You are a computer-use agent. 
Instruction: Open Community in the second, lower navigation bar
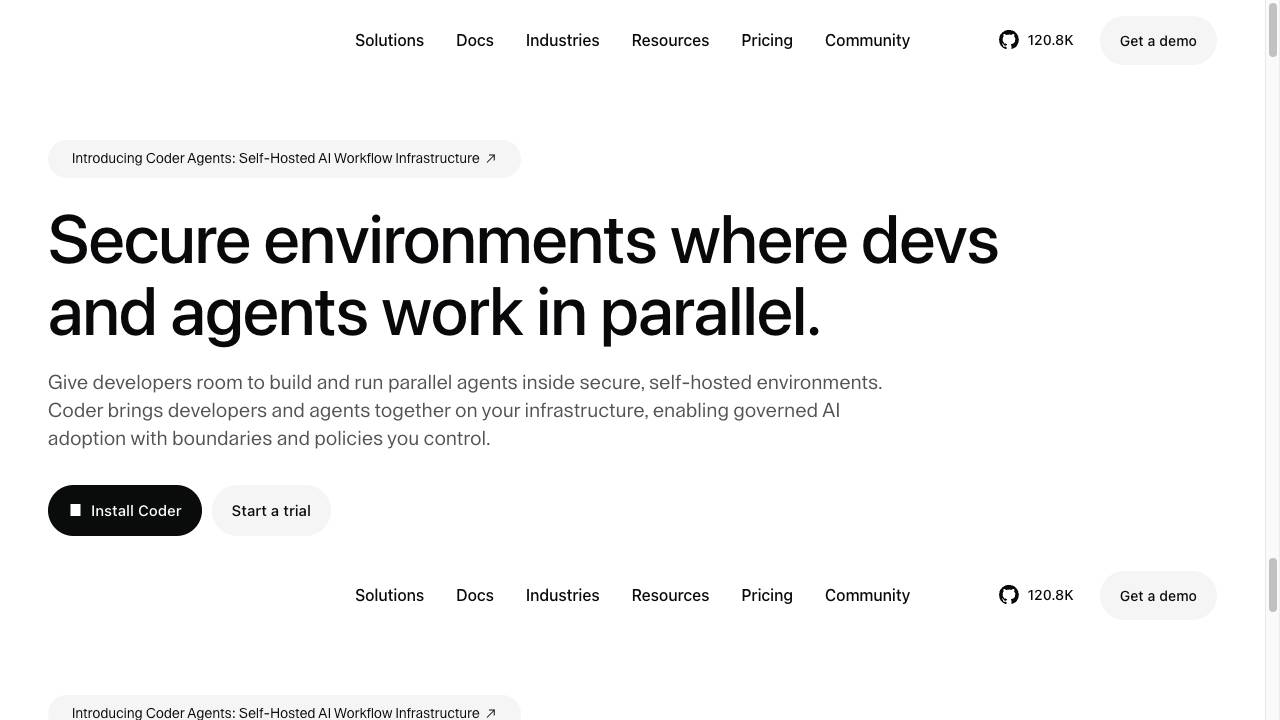click(867, 595)
